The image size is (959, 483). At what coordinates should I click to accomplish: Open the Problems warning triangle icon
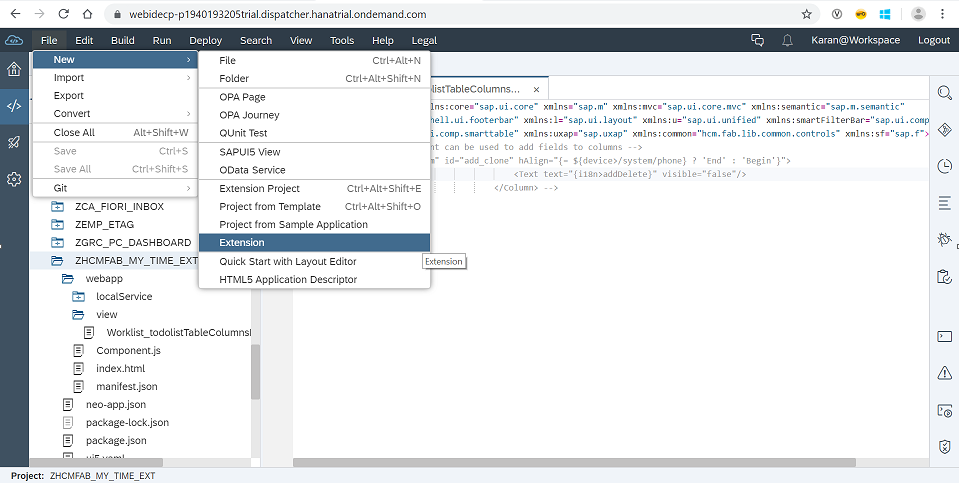(x=944, y=373)
